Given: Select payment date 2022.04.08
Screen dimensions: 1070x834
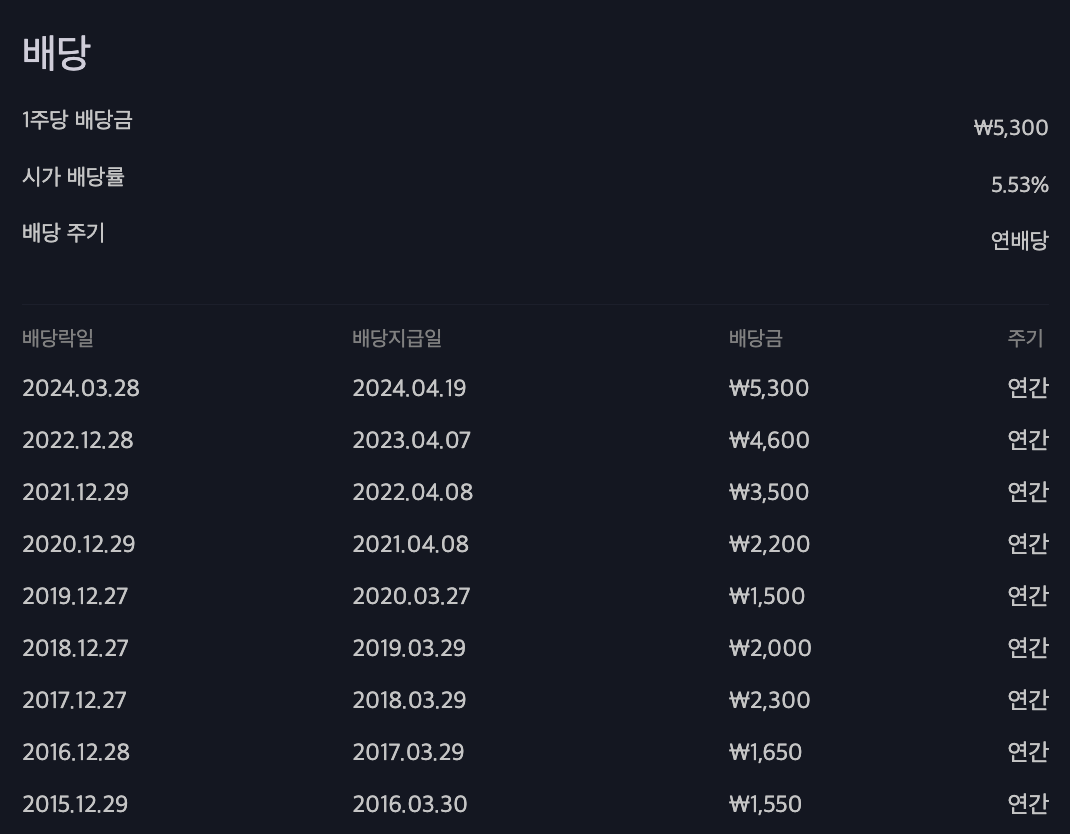Looking at the screenshot, I should pyautogui.click(x=413, y=492).
